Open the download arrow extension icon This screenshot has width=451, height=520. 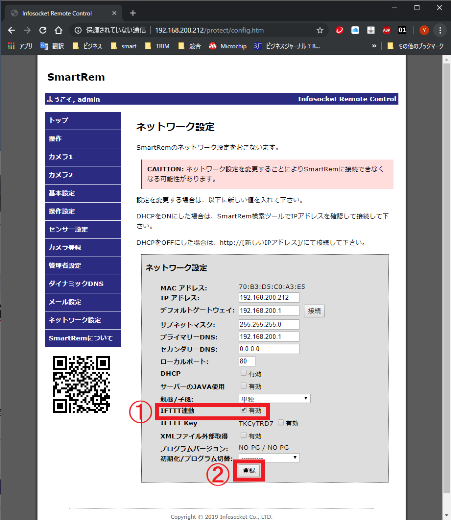point(371,30)
